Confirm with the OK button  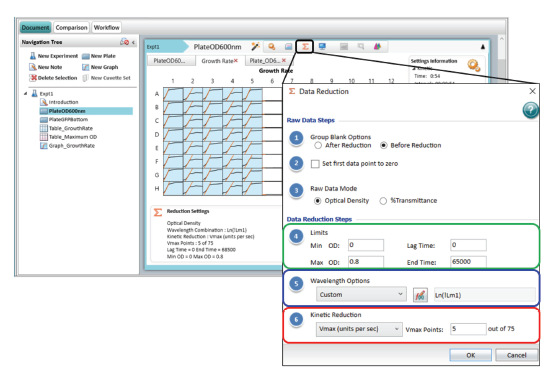coord(471,355)
